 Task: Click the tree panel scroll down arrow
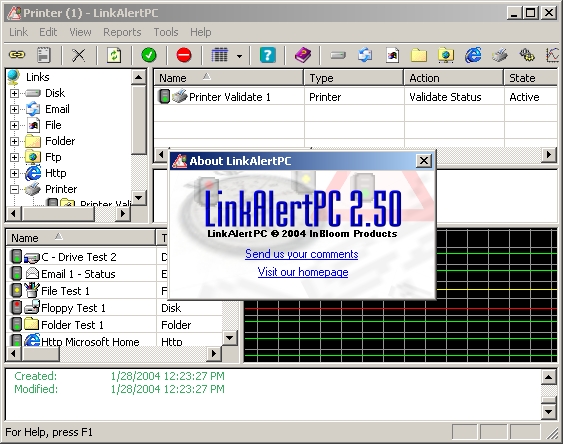(139, 198)
